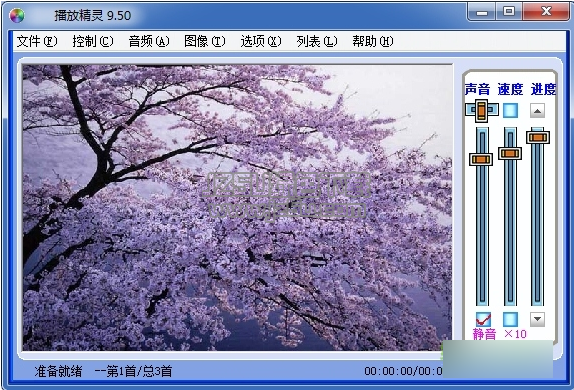The image size is (574, 390).
Task: Toggle the square box under 速度 label
Action: point(510,110)
